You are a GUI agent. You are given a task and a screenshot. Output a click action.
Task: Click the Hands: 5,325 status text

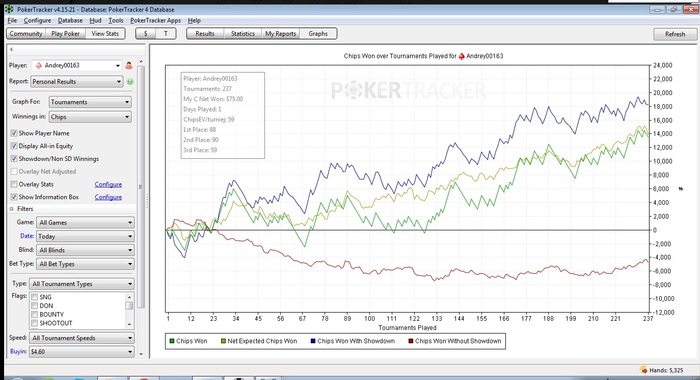tap(666, 370)
